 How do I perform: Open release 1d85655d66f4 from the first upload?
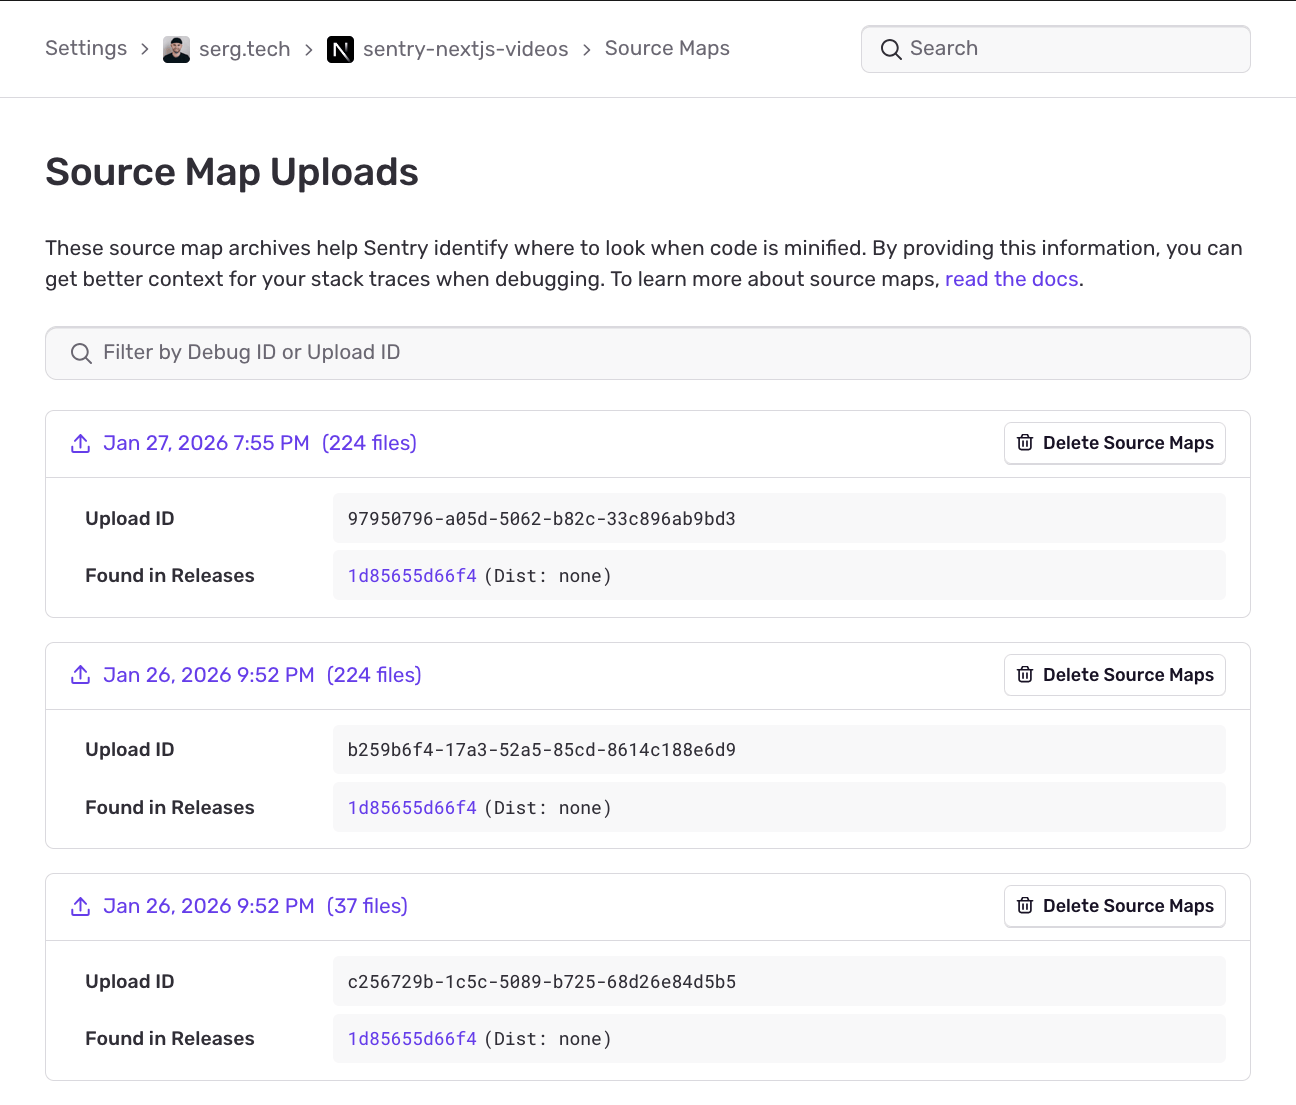(x=411, y=575)
